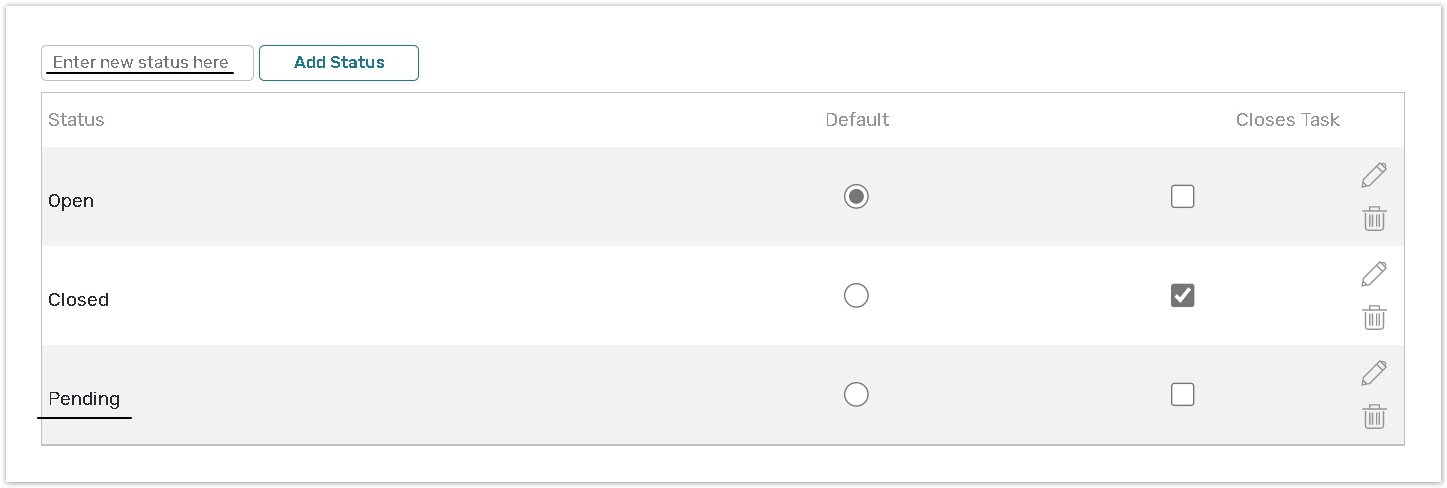Screen dimensions: 1447x488
Task: Focus the 'Enter new status here' field
Action: click(x=146, y=62)
